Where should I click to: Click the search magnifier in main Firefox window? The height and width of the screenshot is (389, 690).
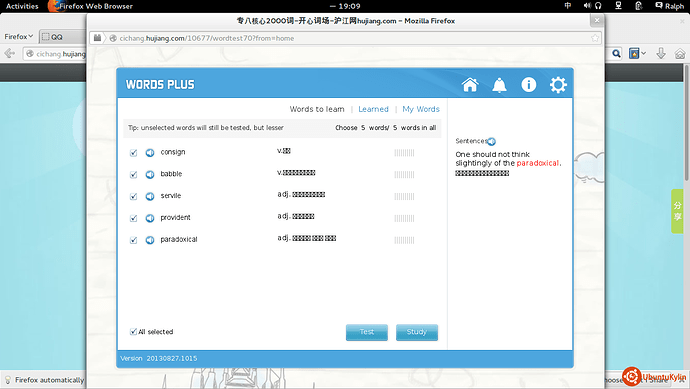(x=616, y=54)
